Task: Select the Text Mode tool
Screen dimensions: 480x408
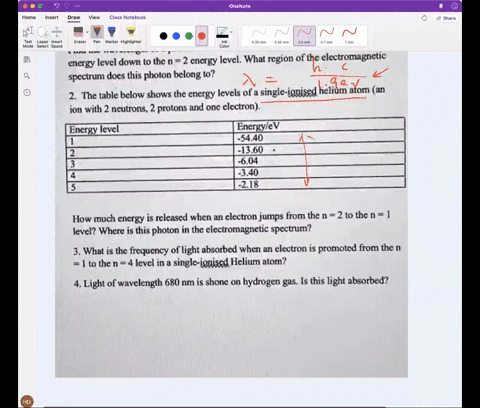Action: coord(28,36)
